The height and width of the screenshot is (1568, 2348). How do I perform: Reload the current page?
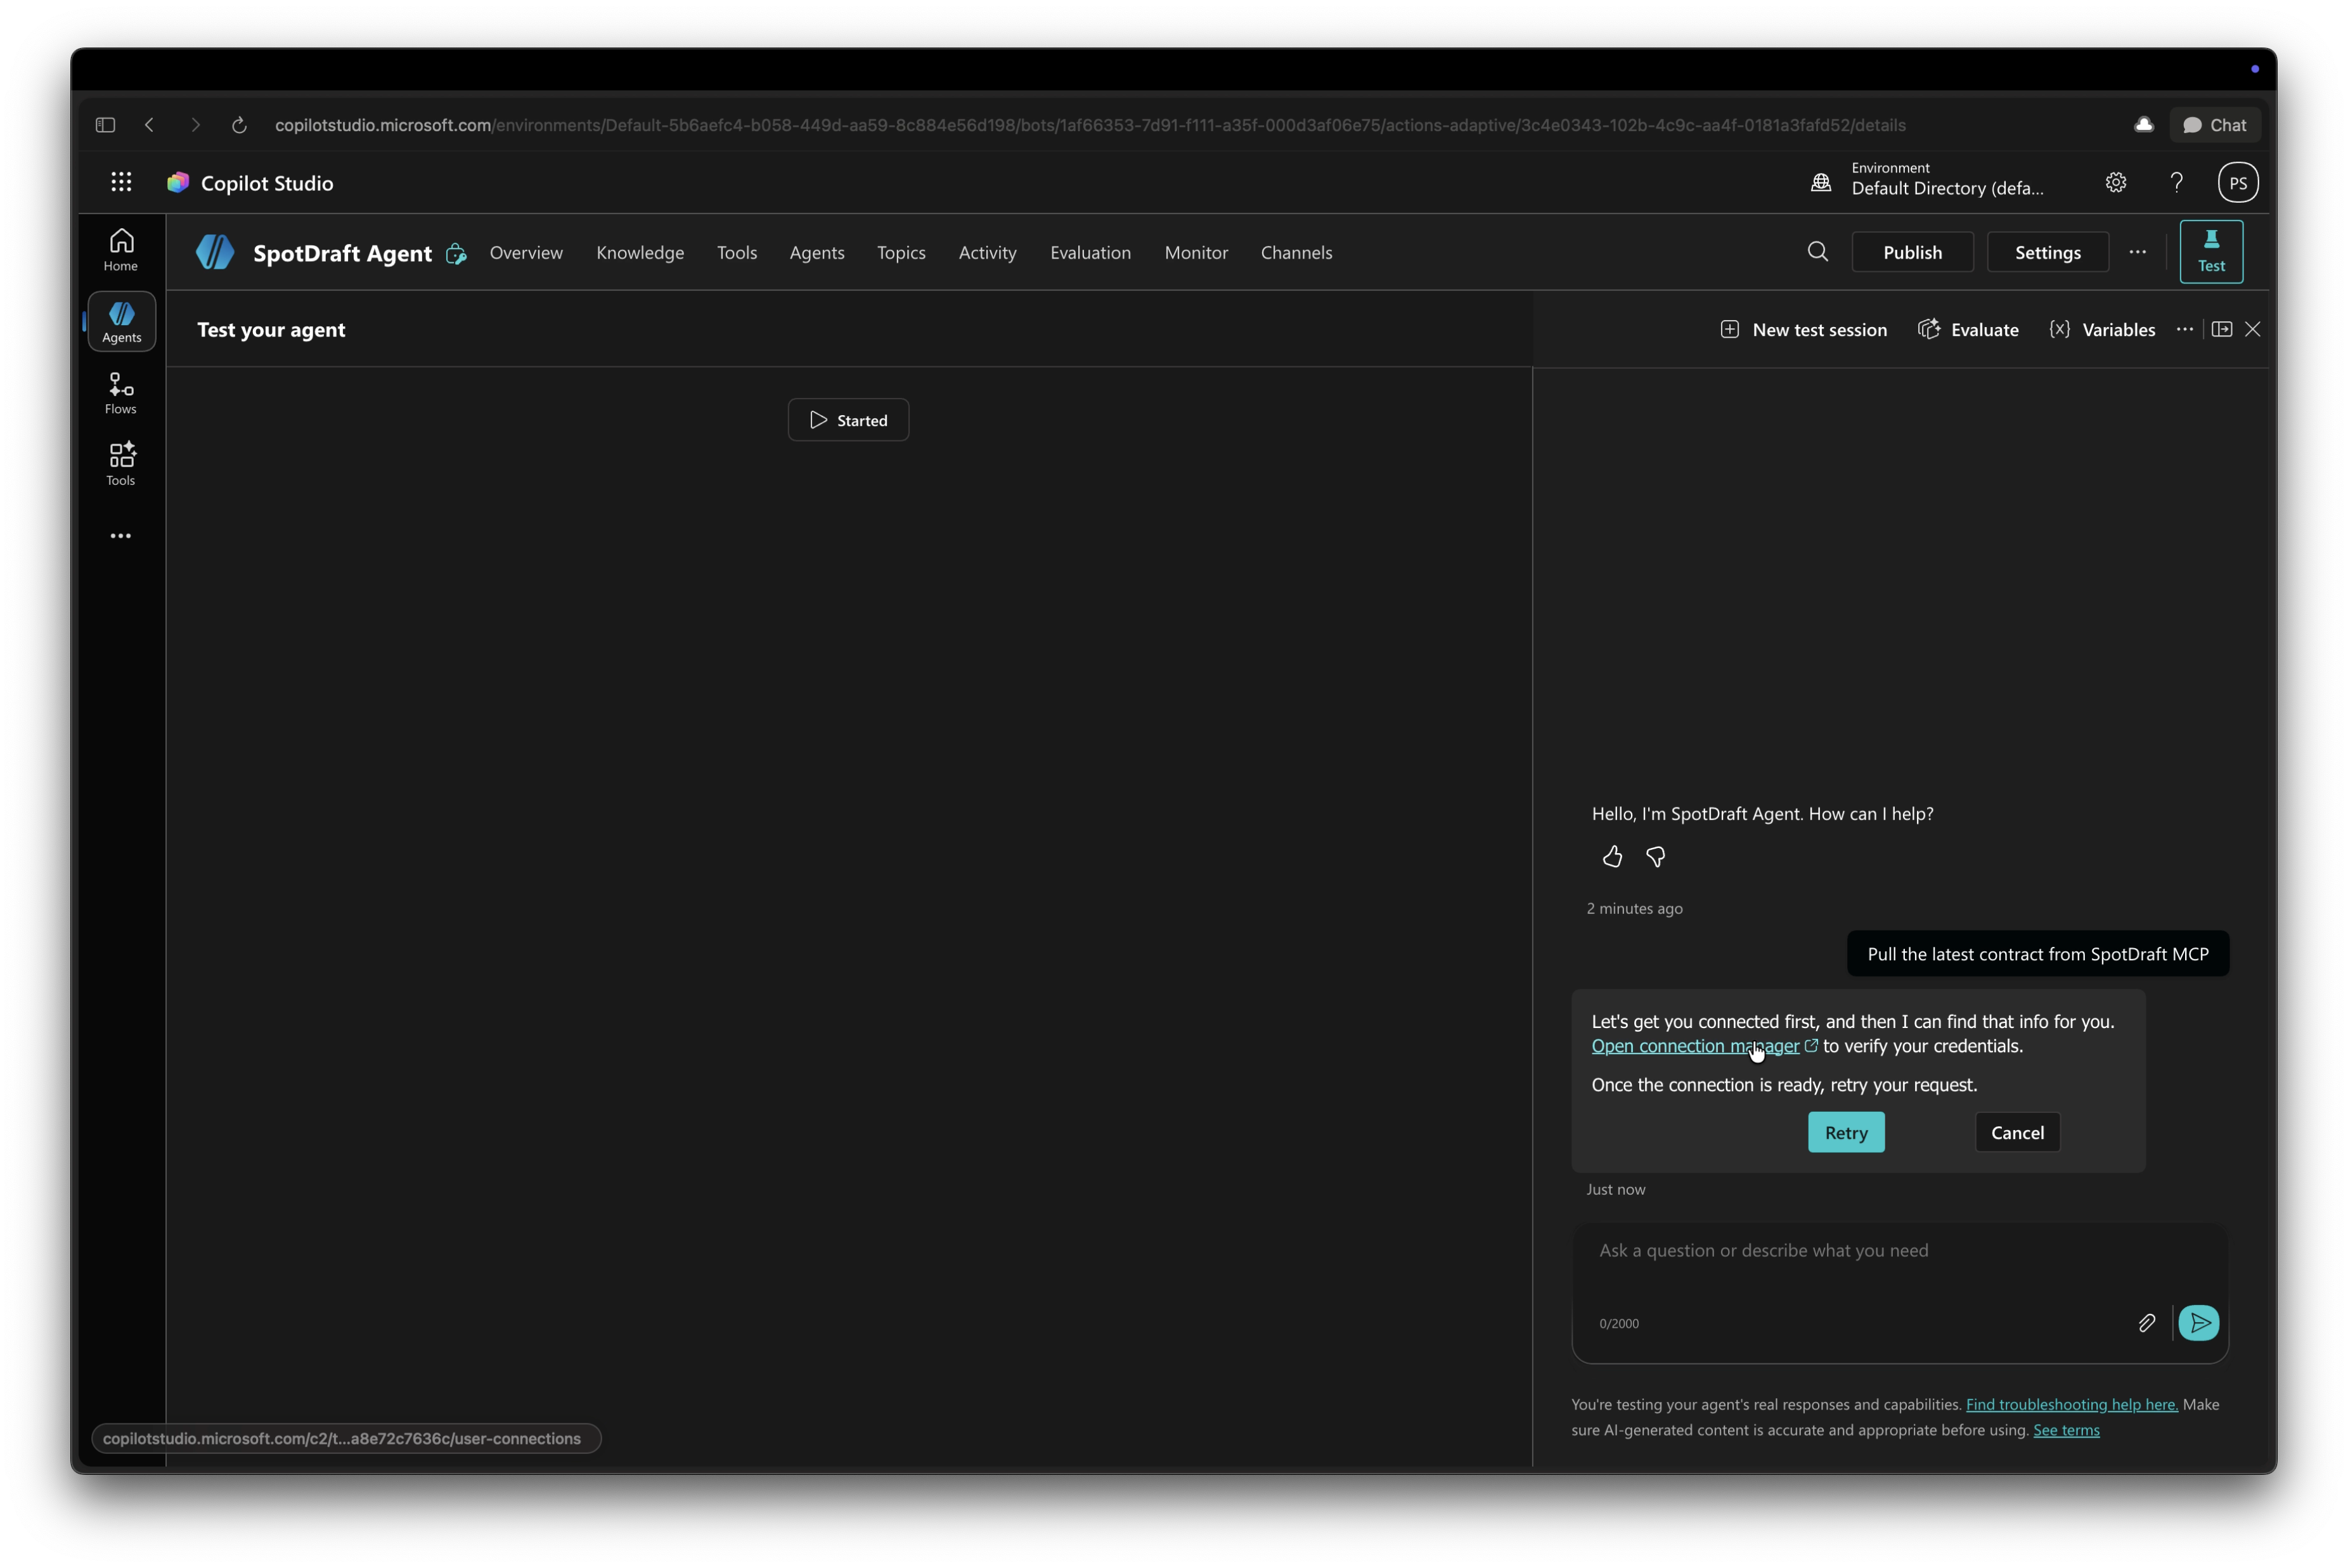(x=239, y=125)
